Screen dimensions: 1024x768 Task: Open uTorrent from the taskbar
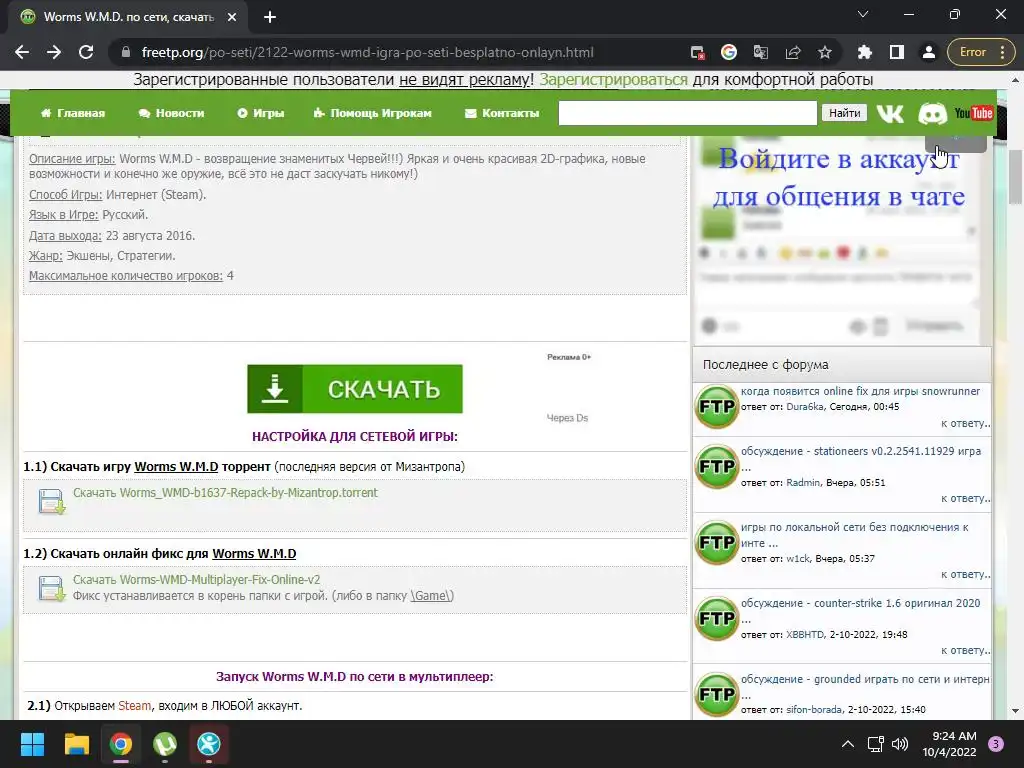[165, 744]
